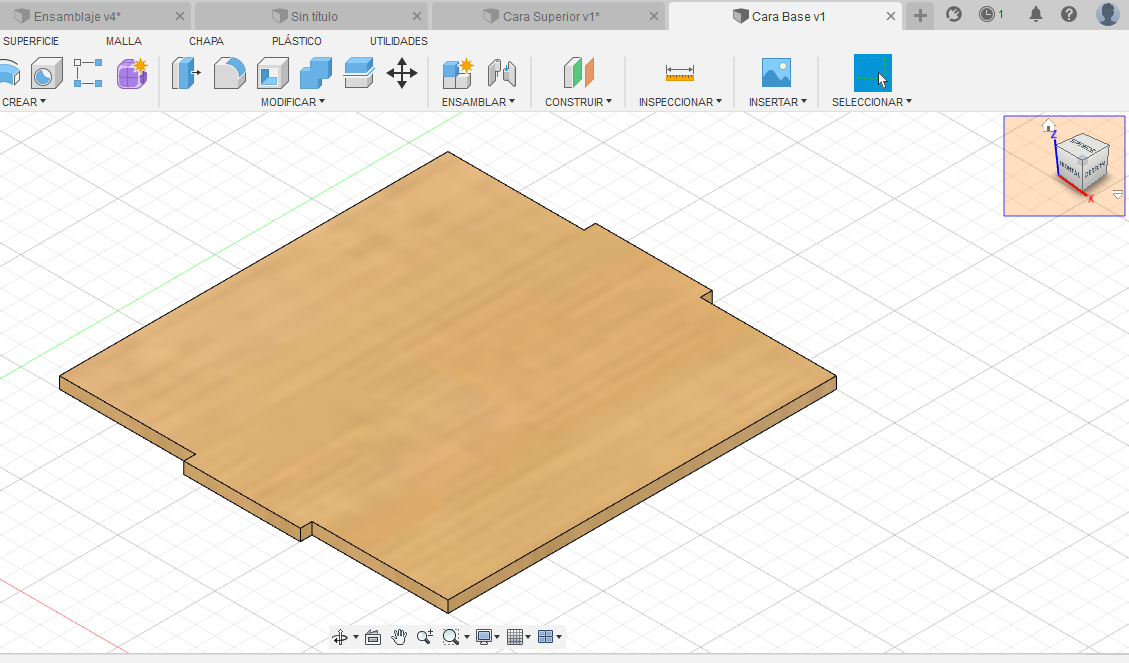Click the Orbit navigation icon
Screen dimensions: 1129x663
pos(340,637)
